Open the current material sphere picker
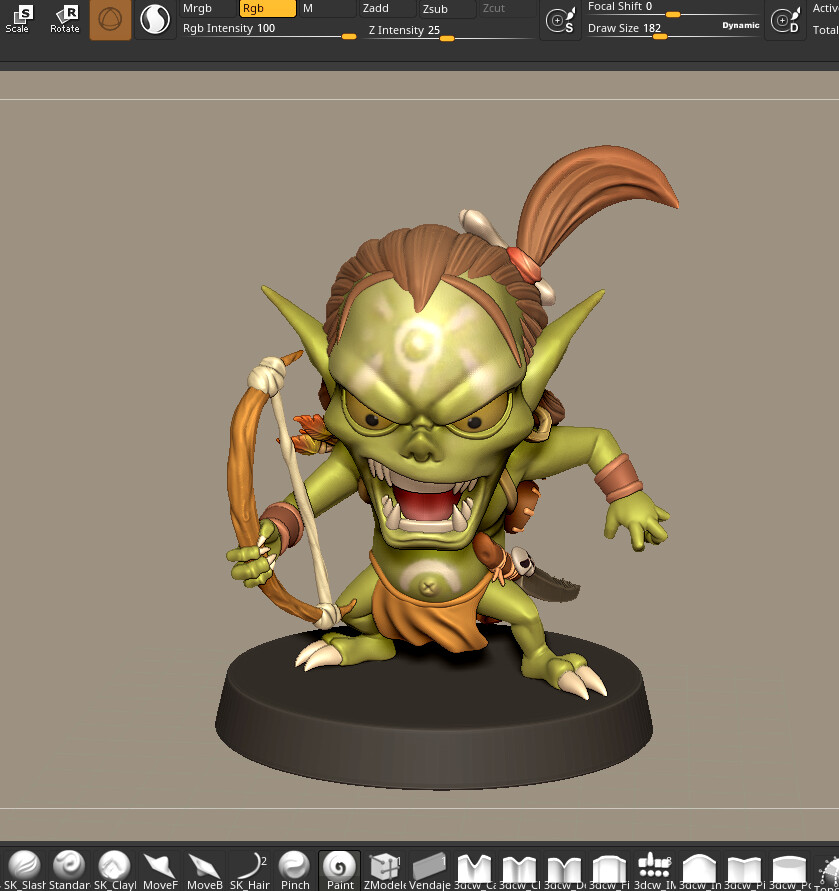839x891 pixels. coord(156,18)
